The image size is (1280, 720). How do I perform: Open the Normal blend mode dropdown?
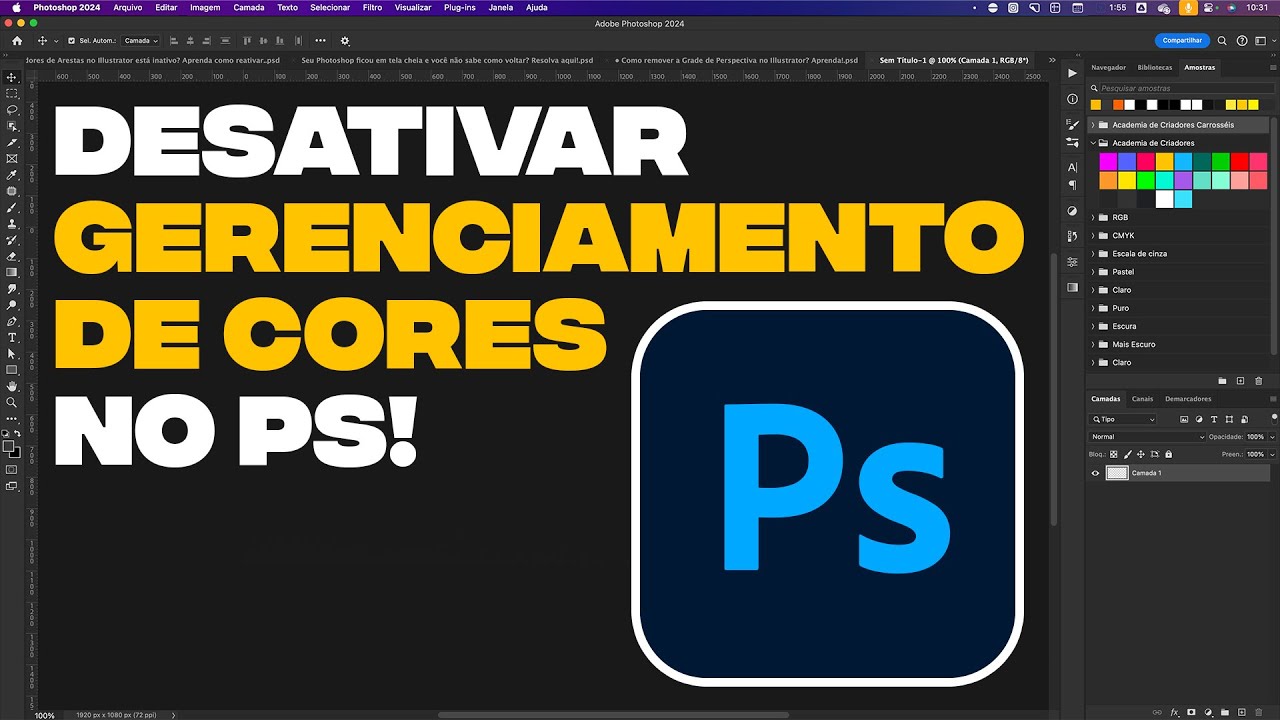tap(1147, 437)
